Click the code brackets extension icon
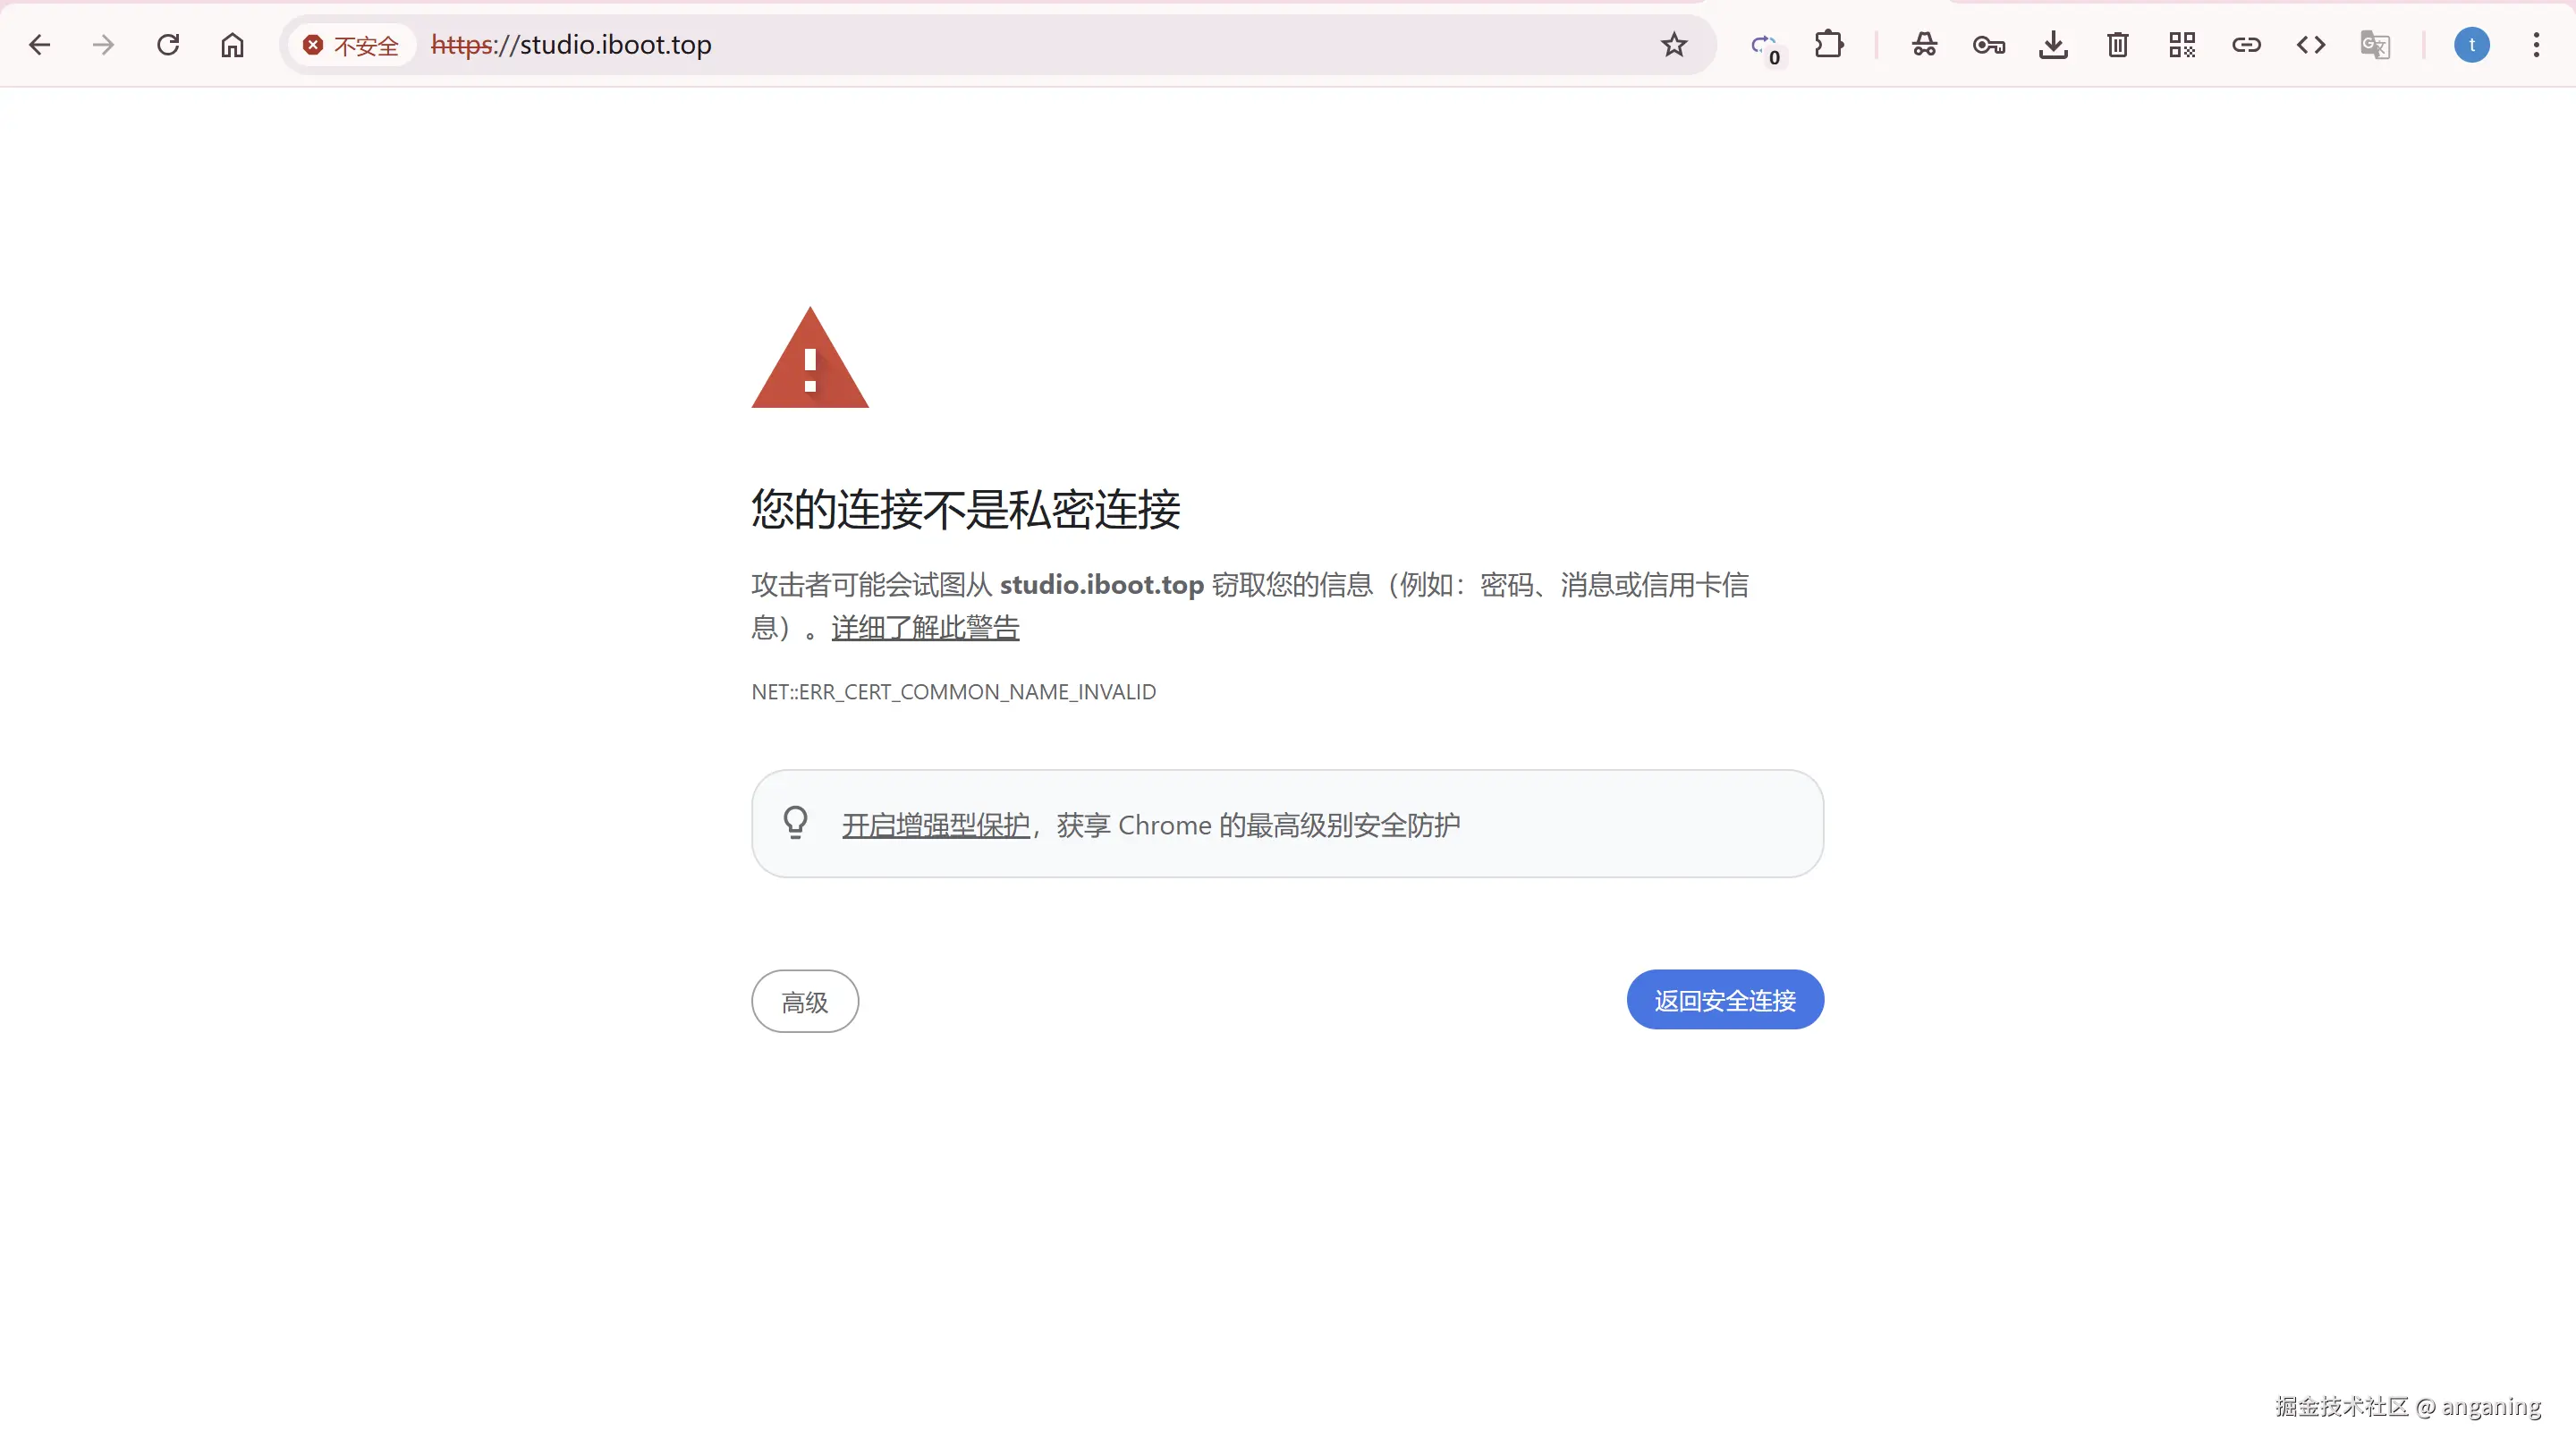Image resolution: width=2576 pixels, height=1456 pixels. tap(2311, 45)
